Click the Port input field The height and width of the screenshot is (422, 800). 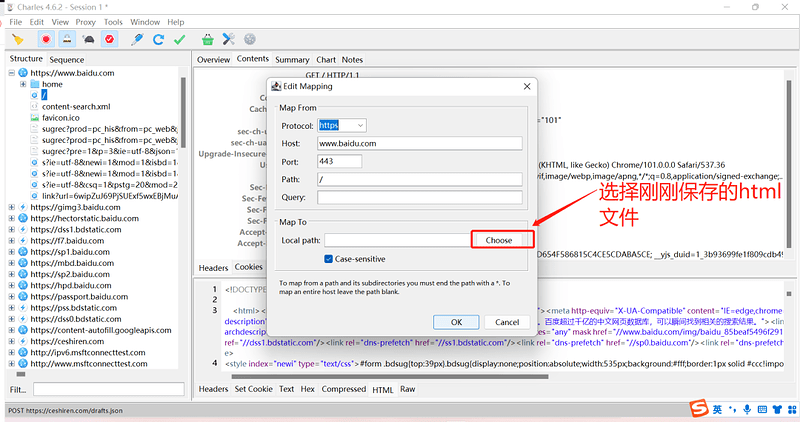(339, 161)
